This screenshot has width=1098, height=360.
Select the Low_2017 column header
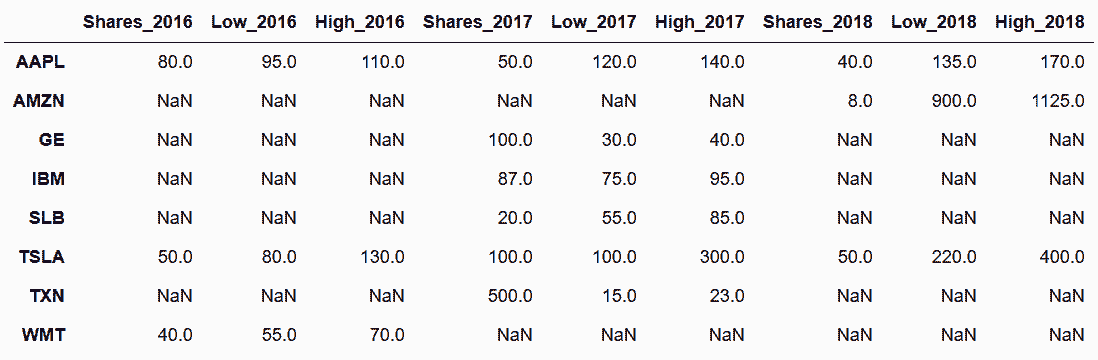pyautogui.click(x=594, y=22)
